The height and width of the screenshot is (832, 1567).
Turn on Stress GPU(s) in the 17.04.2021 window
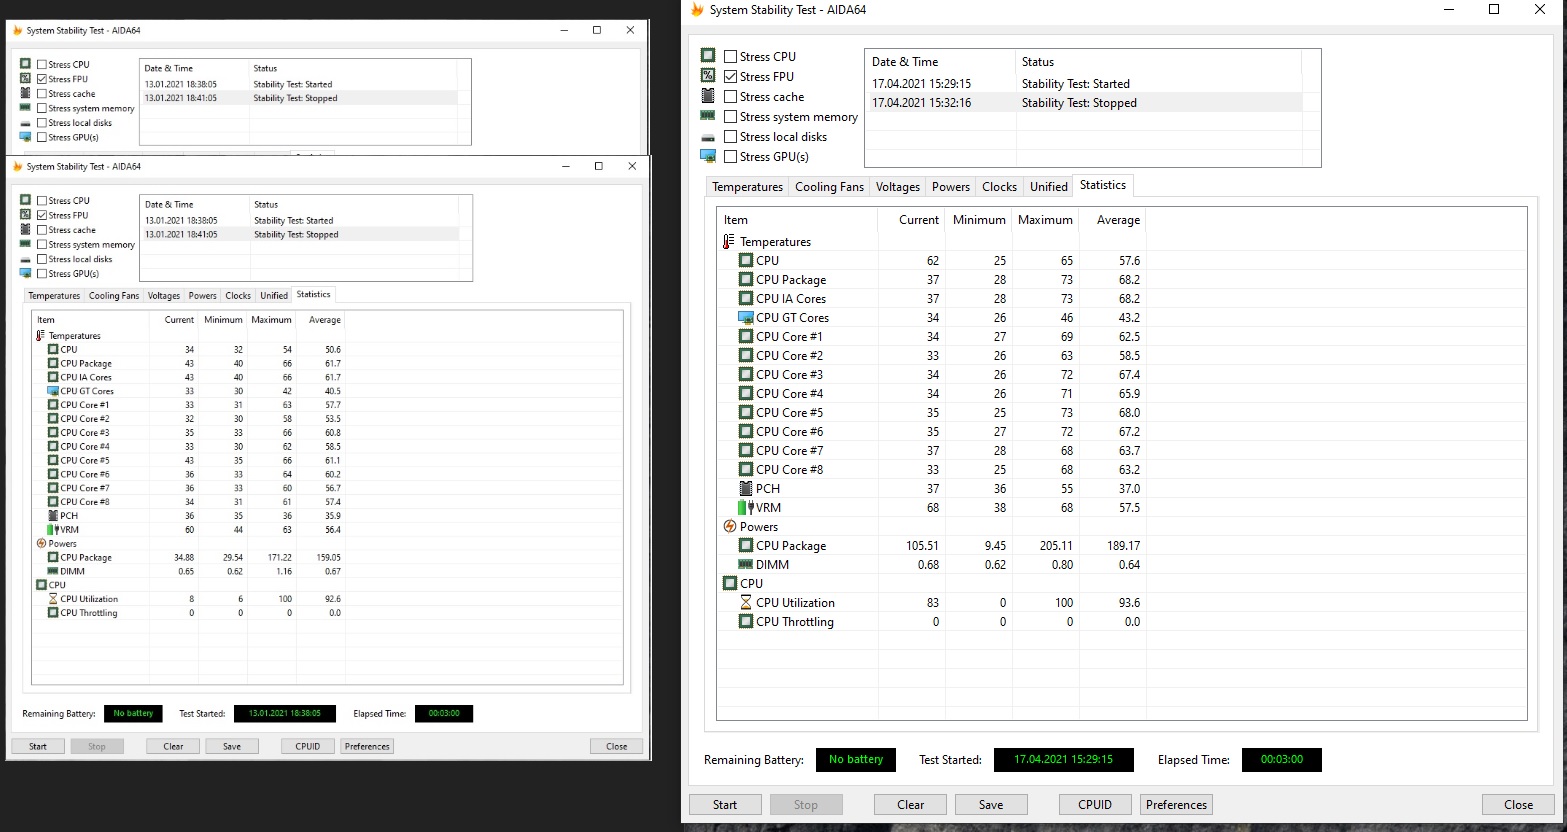[x=731, y=157]
